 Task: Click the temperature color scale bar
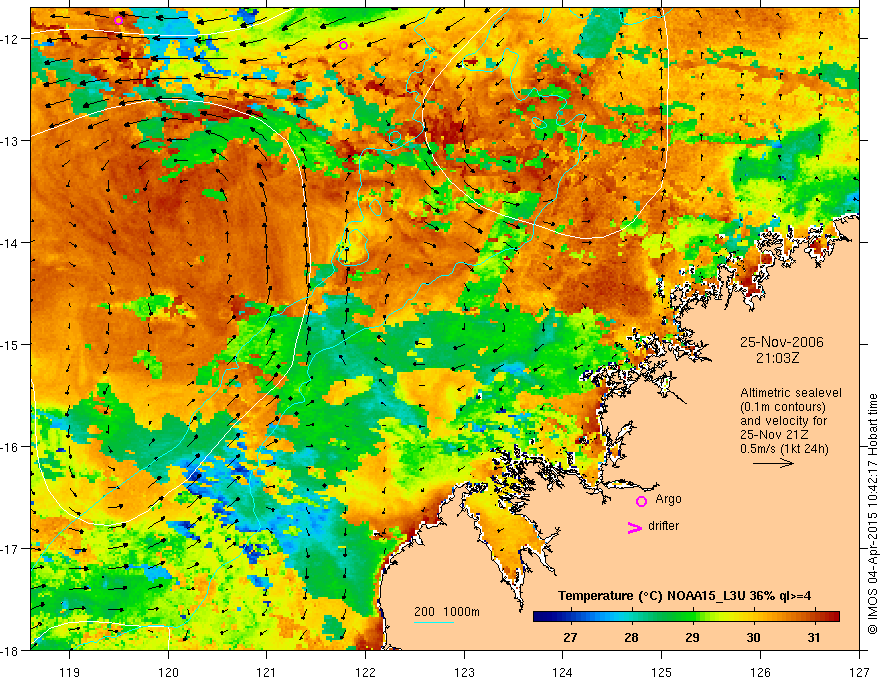click(x=686, y=617)
